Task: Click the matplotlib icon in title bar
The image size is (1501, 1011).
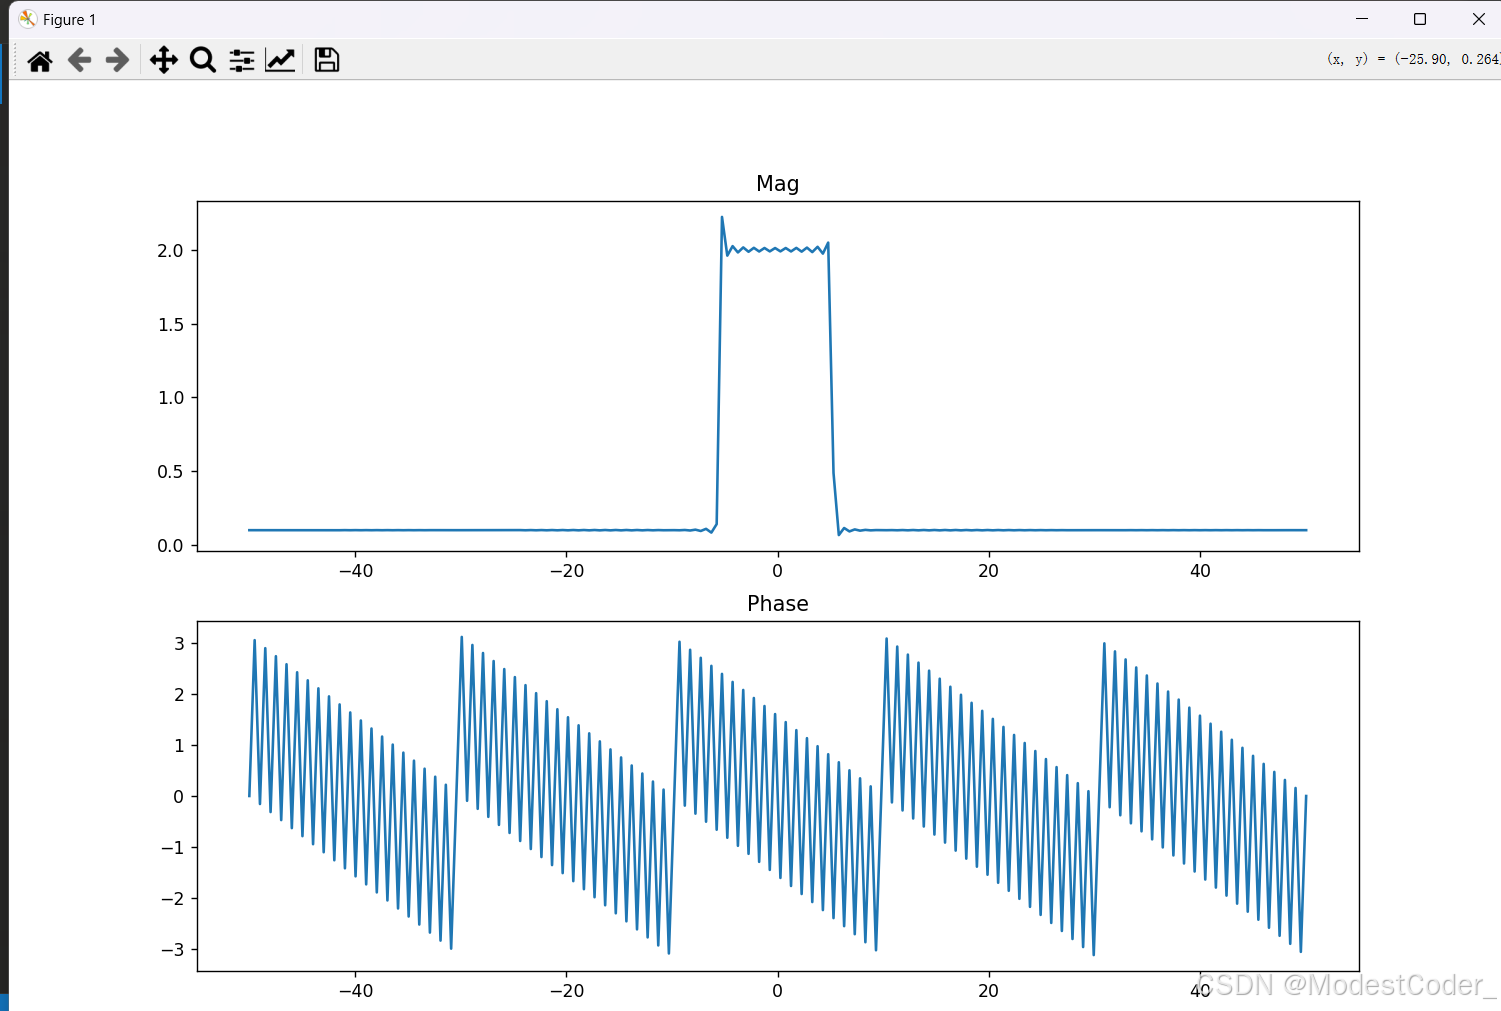Action: pos(27,19)
